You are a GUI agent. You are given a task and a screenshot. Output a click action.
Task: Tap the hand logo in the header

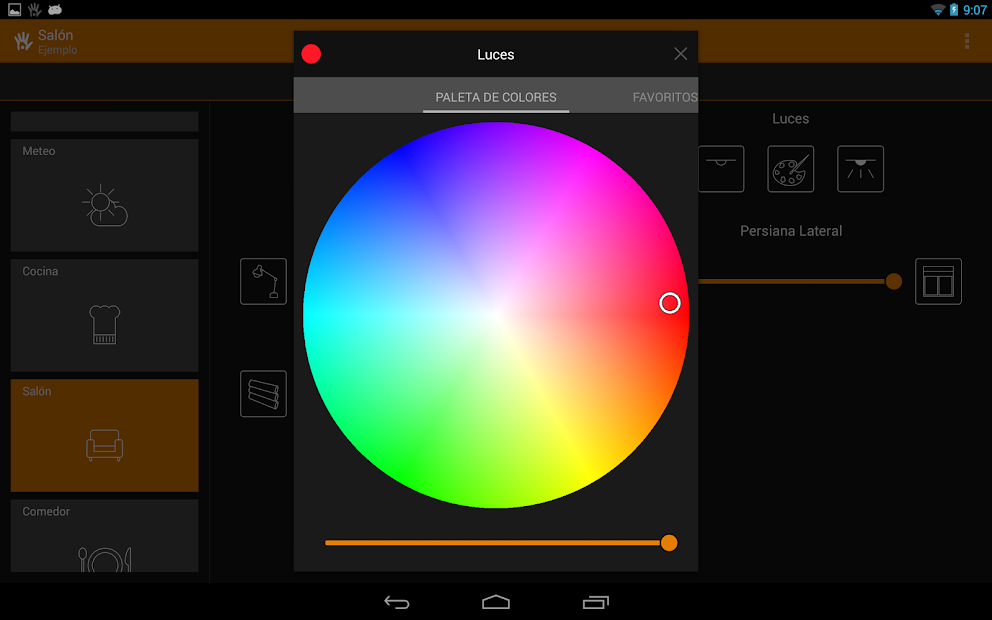(23, 41)
